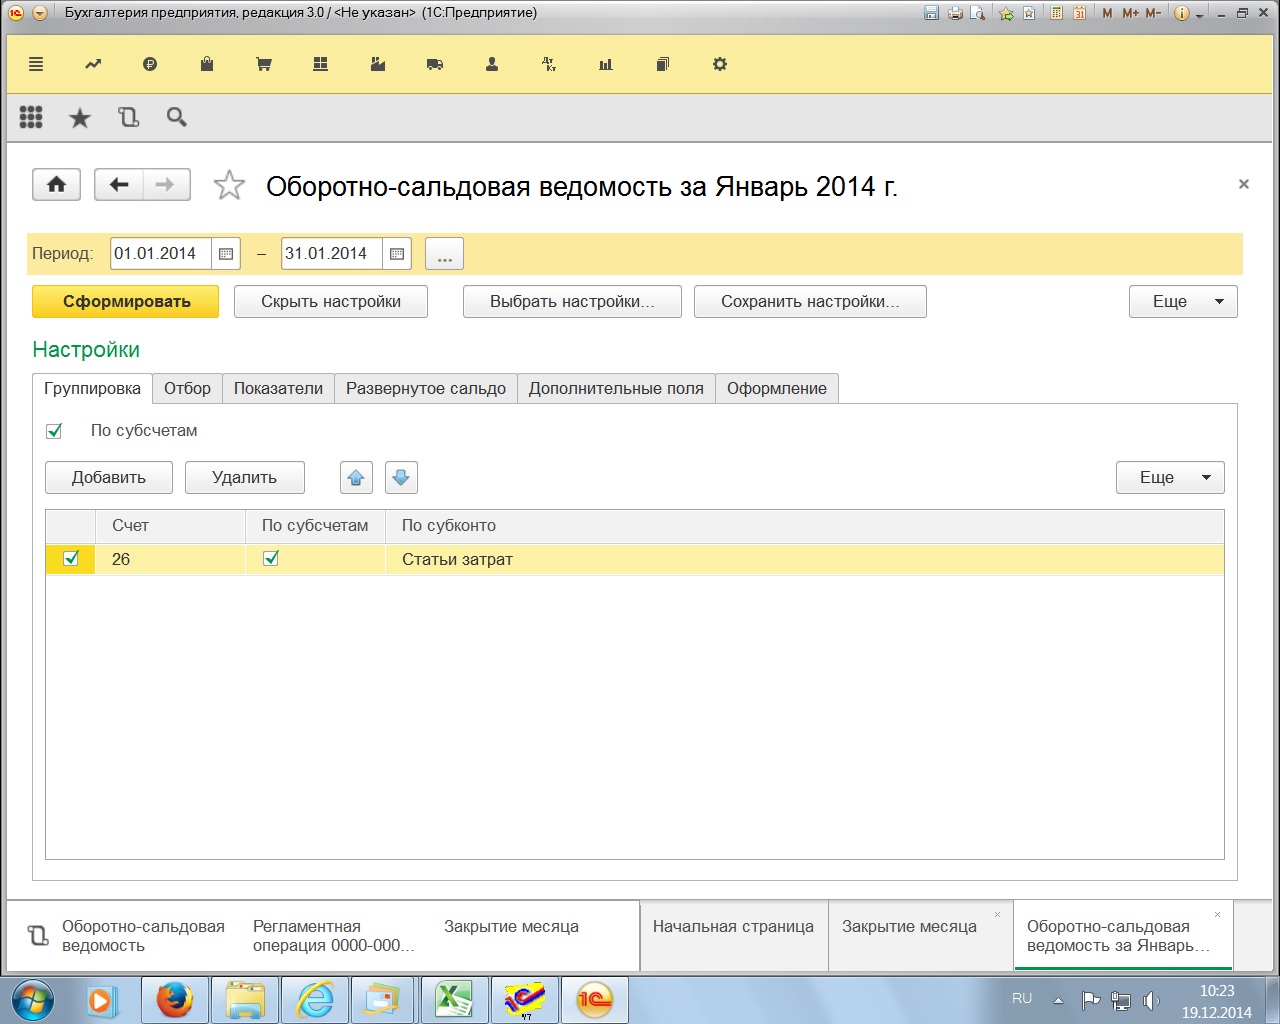Move grouping row down with arrow

(x=401, y=478)
